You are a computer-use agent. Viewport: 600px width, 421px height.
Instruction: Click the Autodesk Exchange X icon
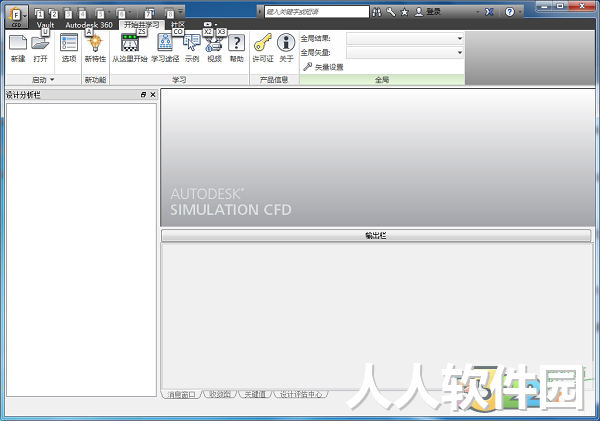point(489,12)
